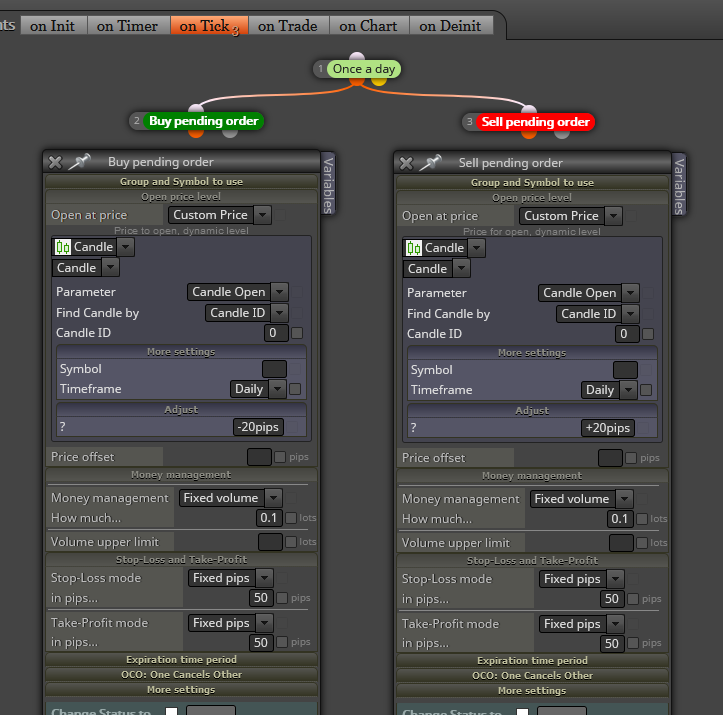Viewport: 723px width, 715px height.
Task: Open Variables side tab of Buy panel
Action: tap(328, 184)
